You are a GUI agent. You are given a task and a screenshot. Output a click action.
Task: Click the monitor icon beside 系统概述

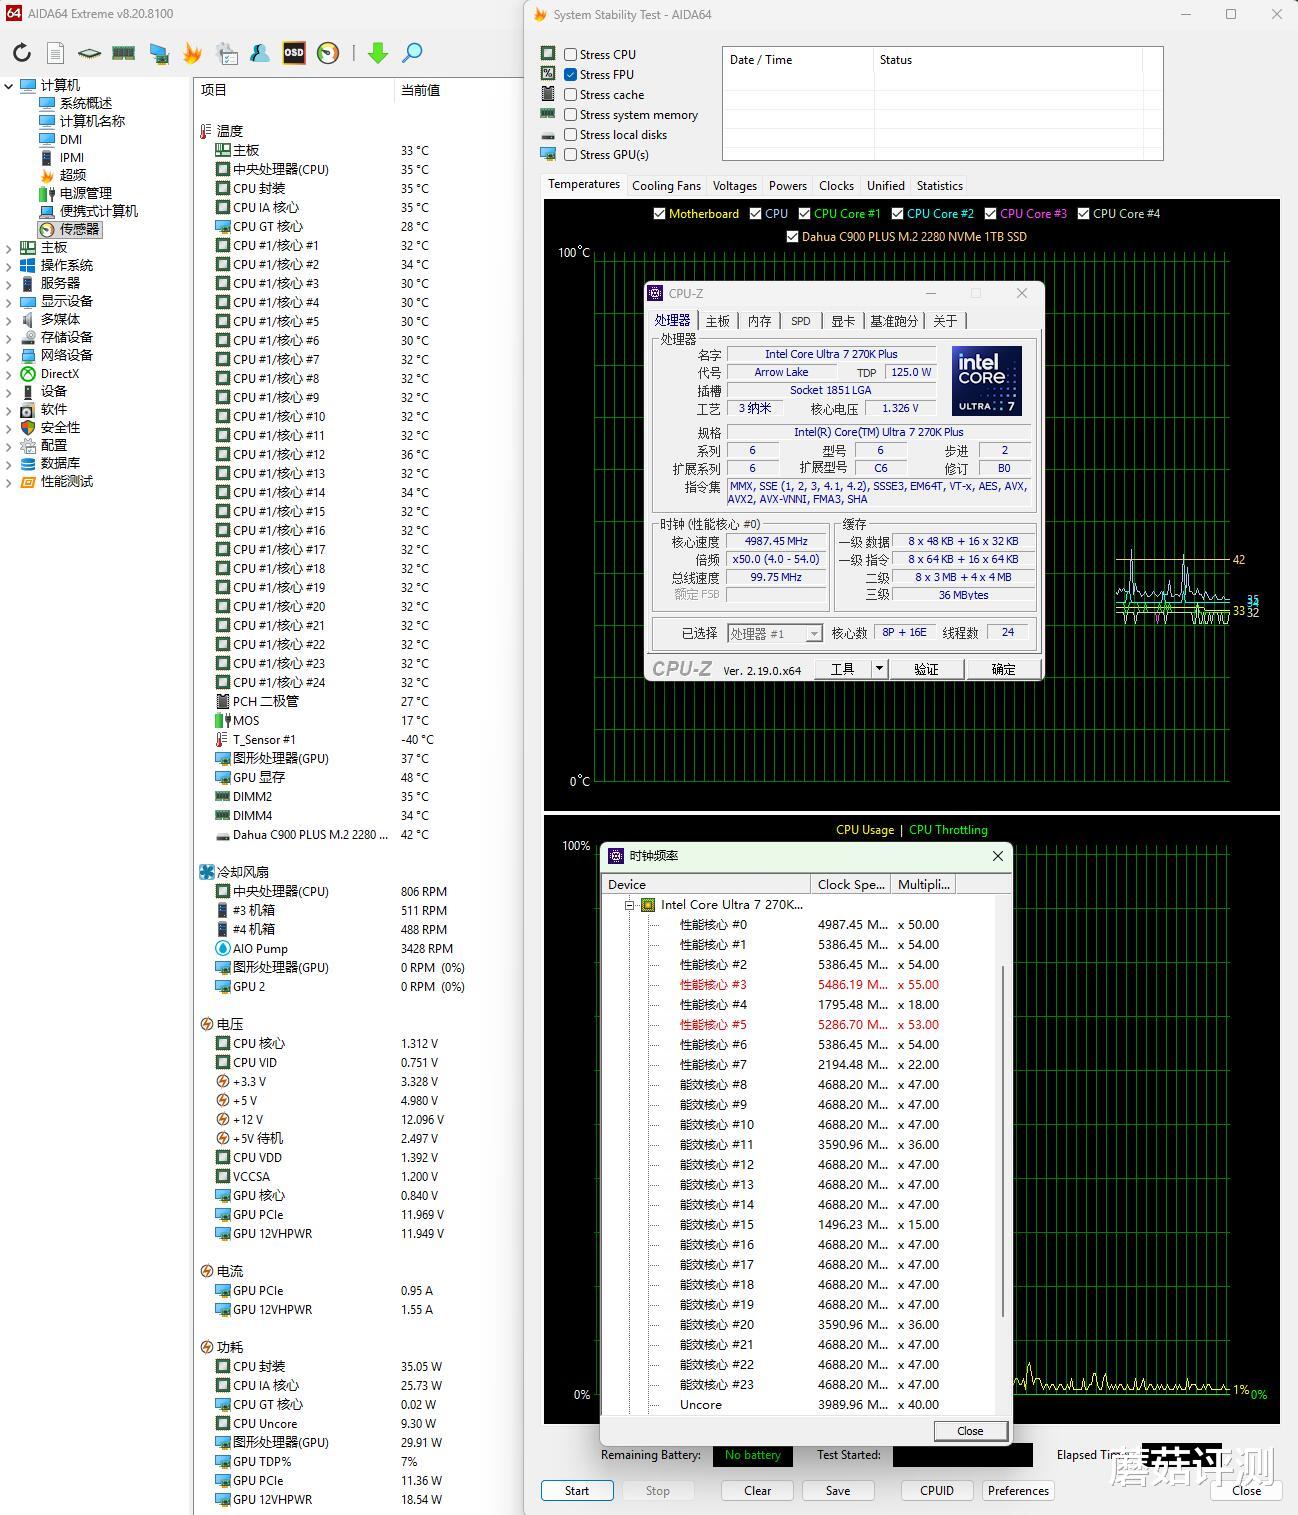[47, 103]
